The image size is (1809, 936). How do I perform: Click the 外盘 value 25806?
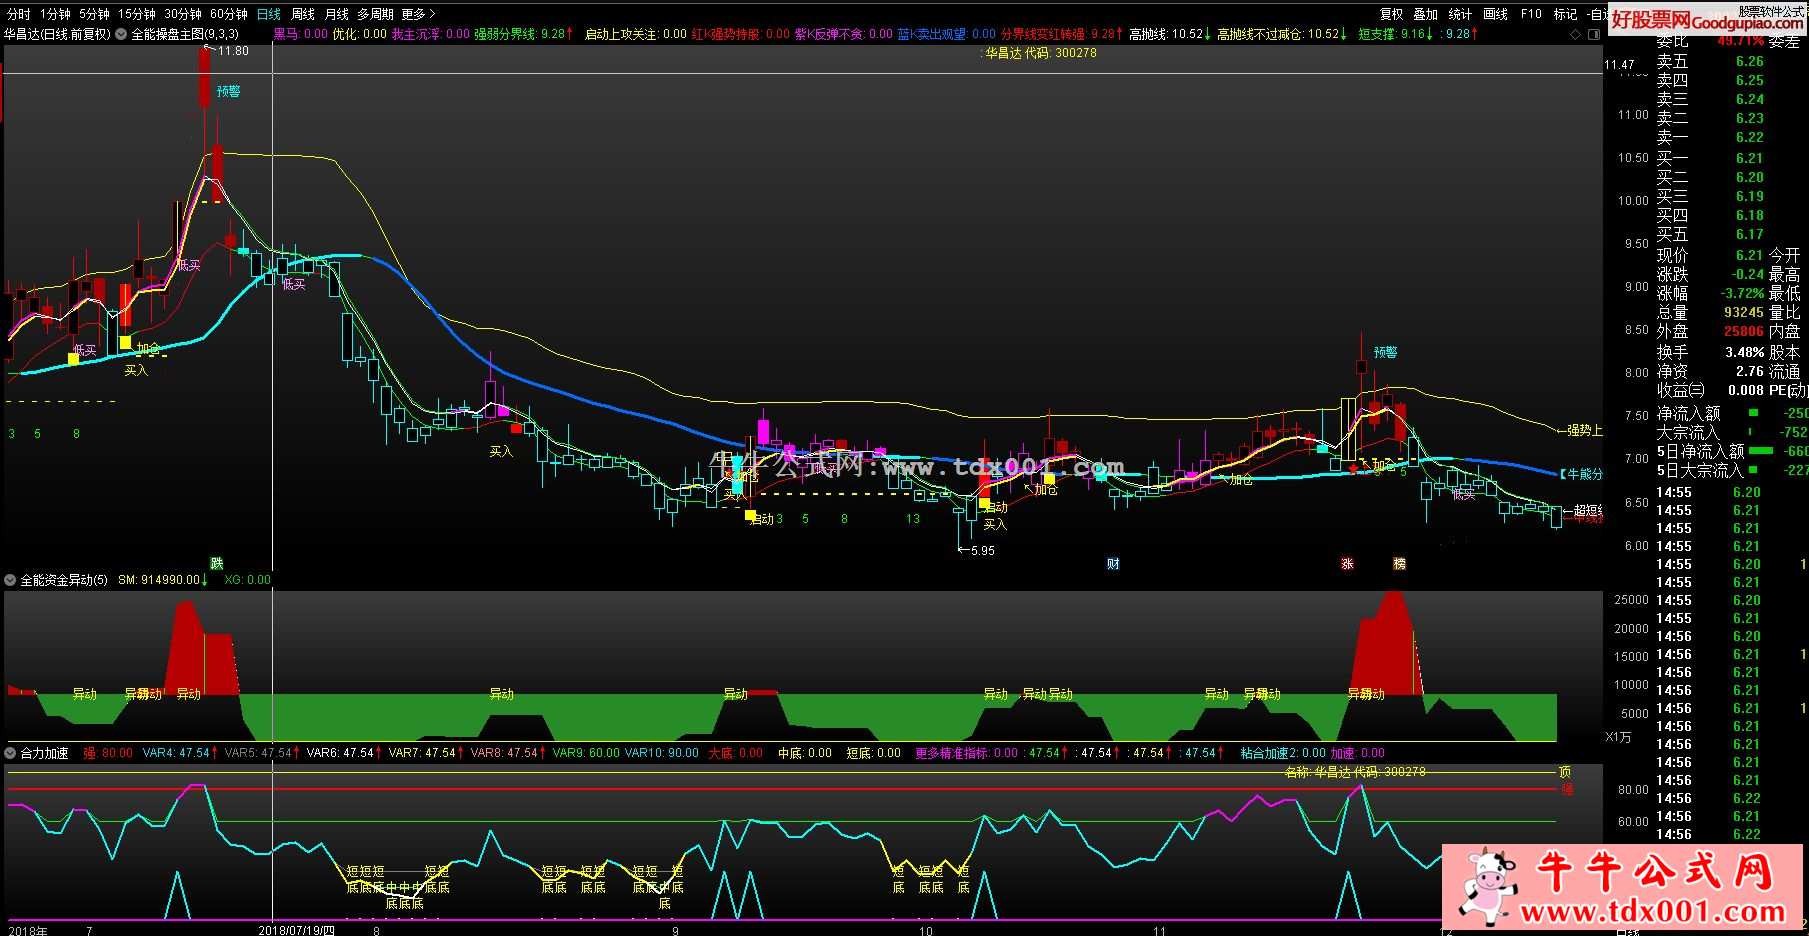[x=1744, y=331]
